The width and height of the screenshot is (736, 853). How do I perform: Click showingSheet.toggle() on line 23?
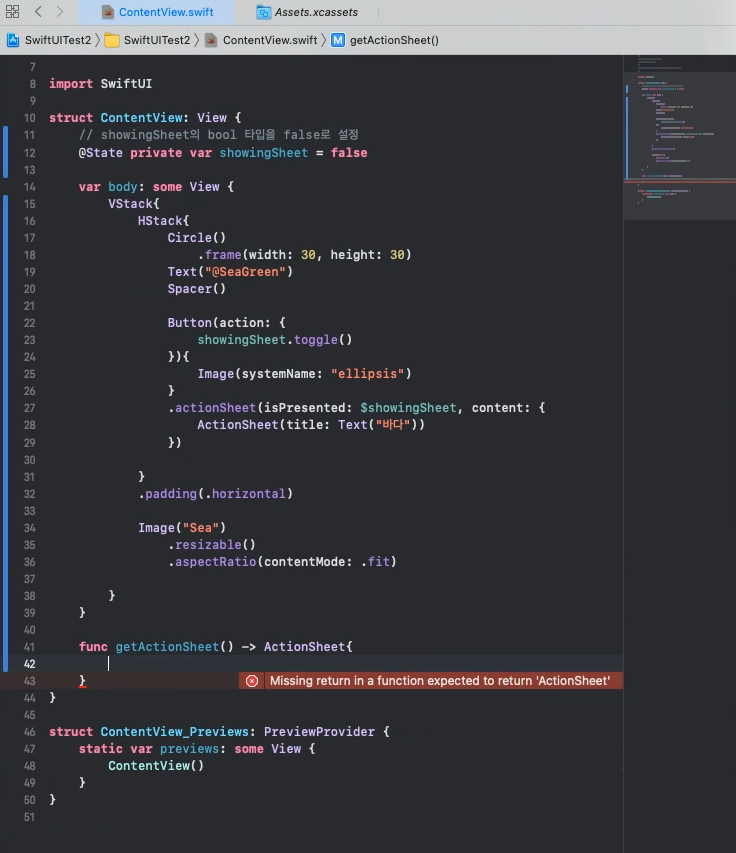coord(275,340)
